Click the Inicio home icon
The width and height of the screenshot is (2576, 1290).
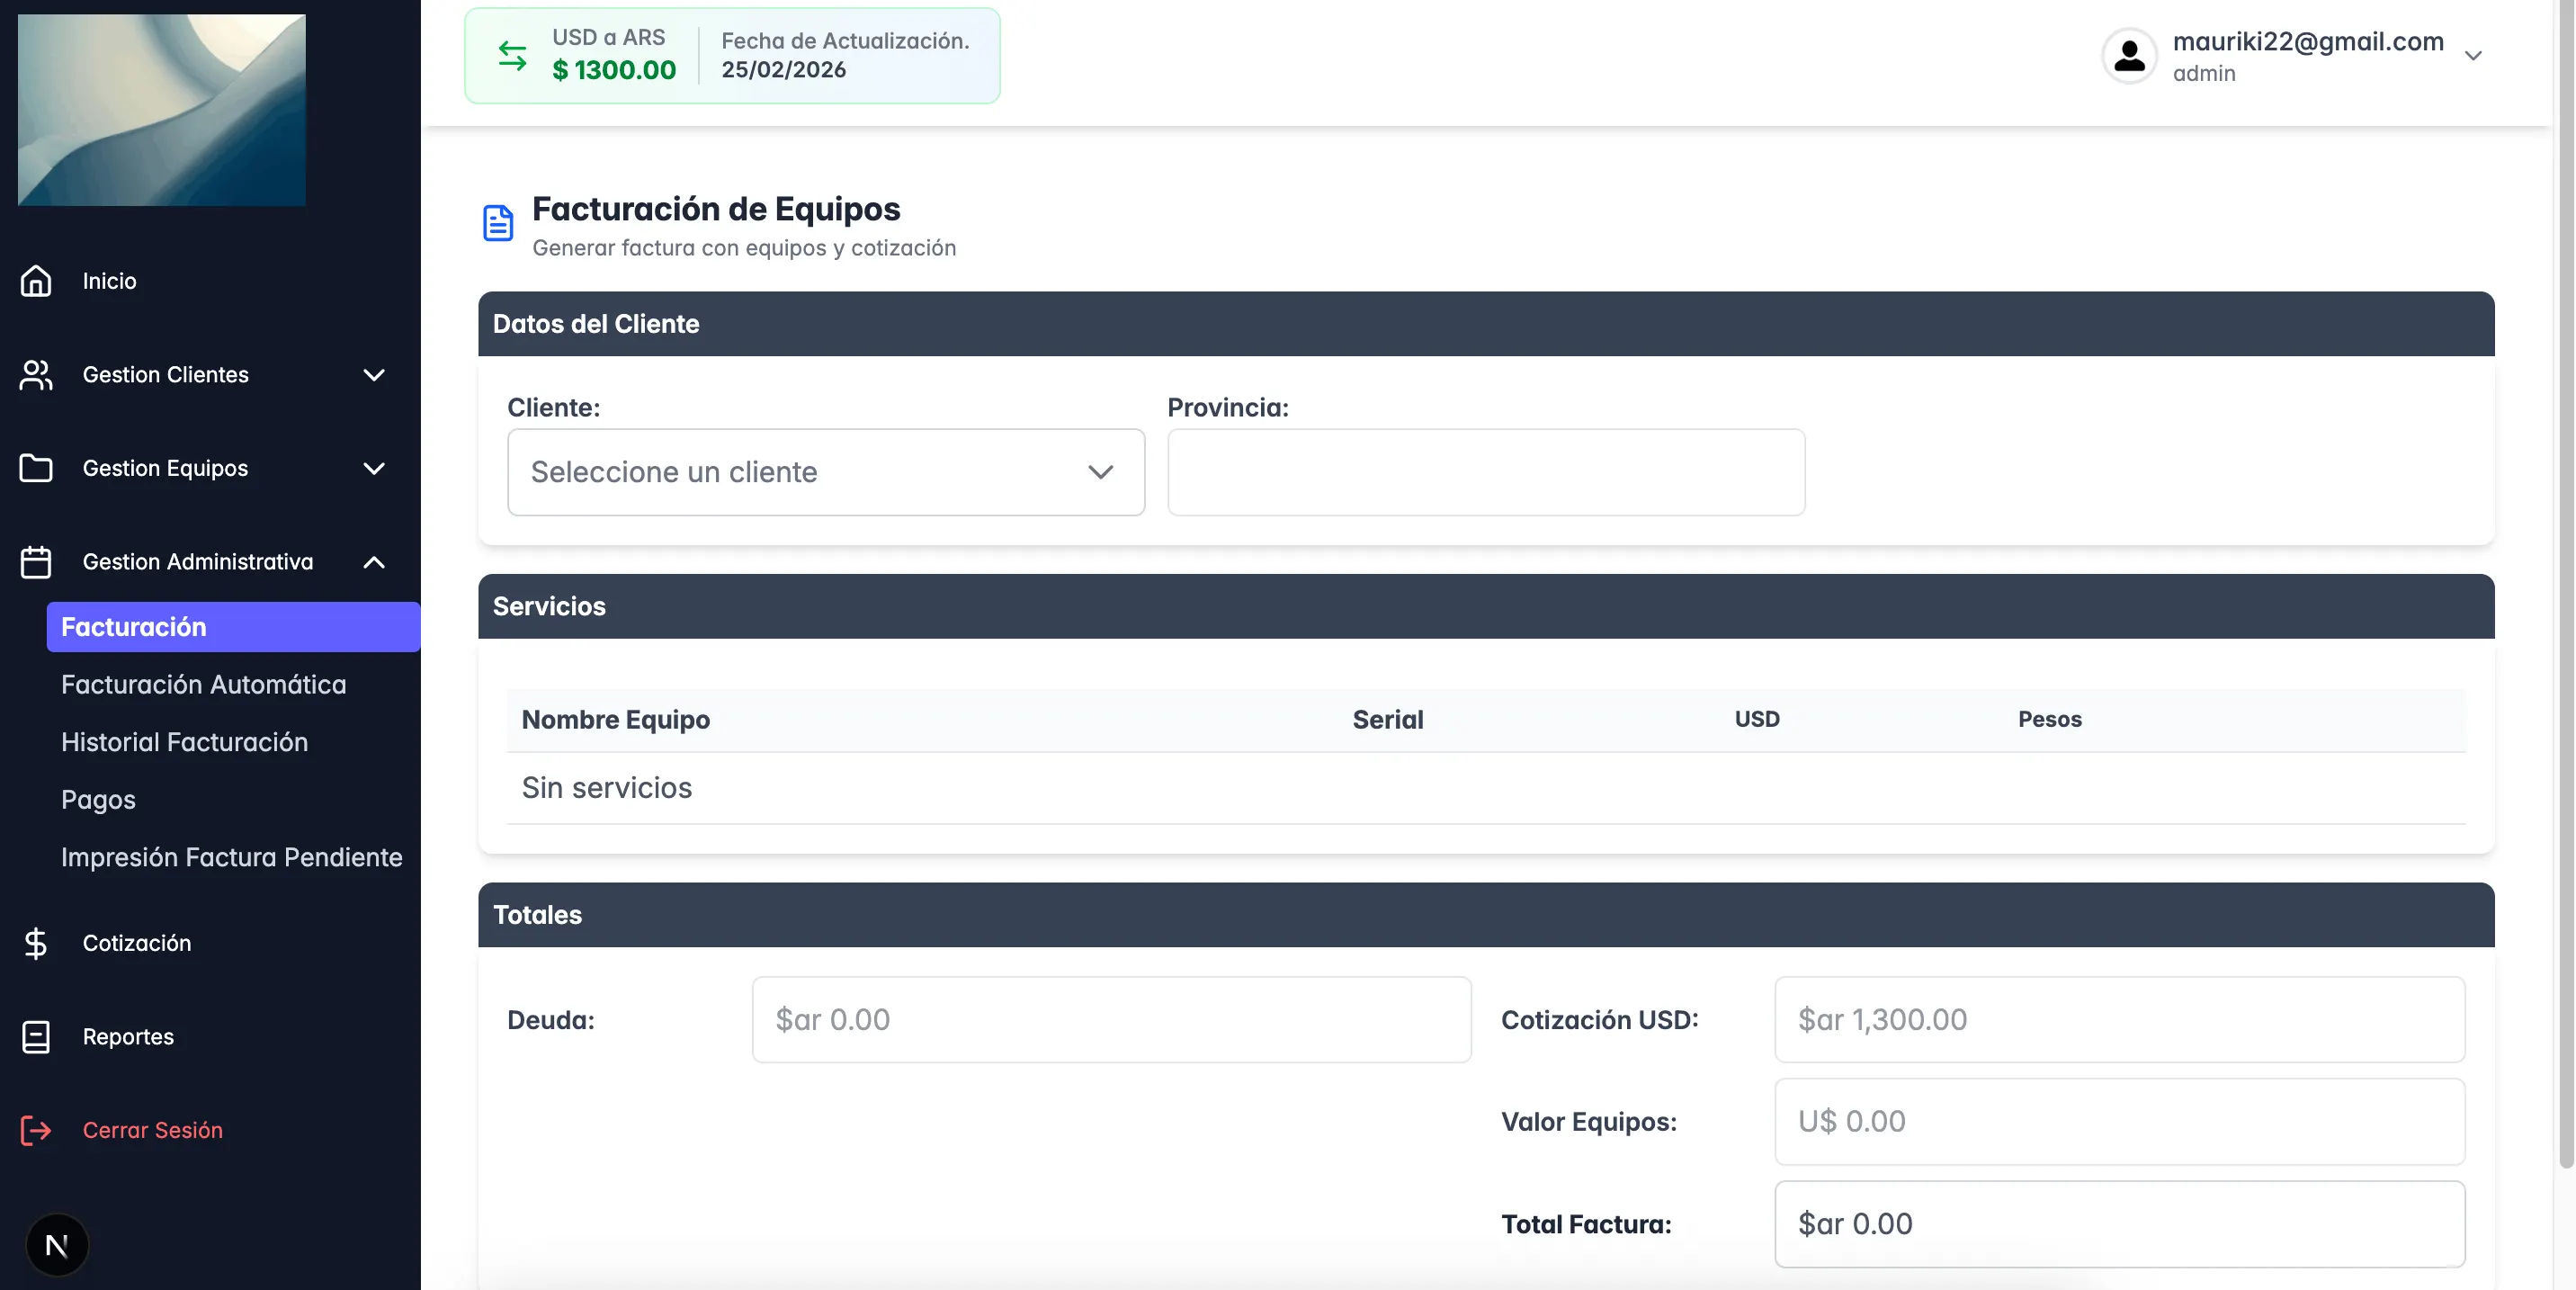(36, 281)
